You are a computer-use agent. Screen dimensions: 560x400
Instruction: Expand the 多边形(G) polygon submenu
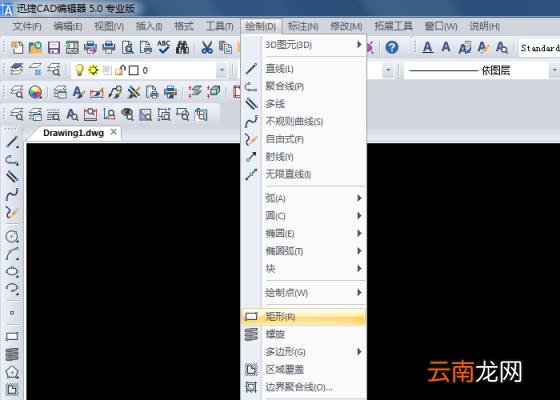[304, 352]
